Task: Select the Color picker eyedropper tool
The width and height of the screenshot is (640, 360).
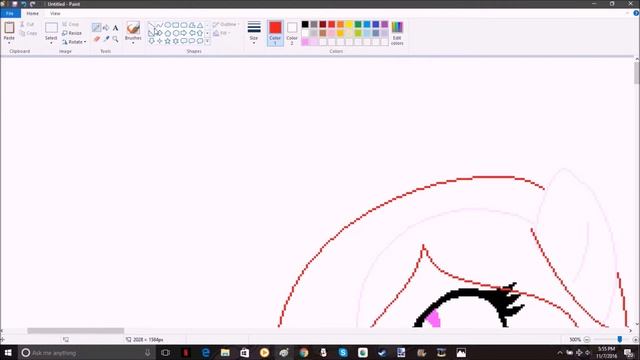Action: 106,39
